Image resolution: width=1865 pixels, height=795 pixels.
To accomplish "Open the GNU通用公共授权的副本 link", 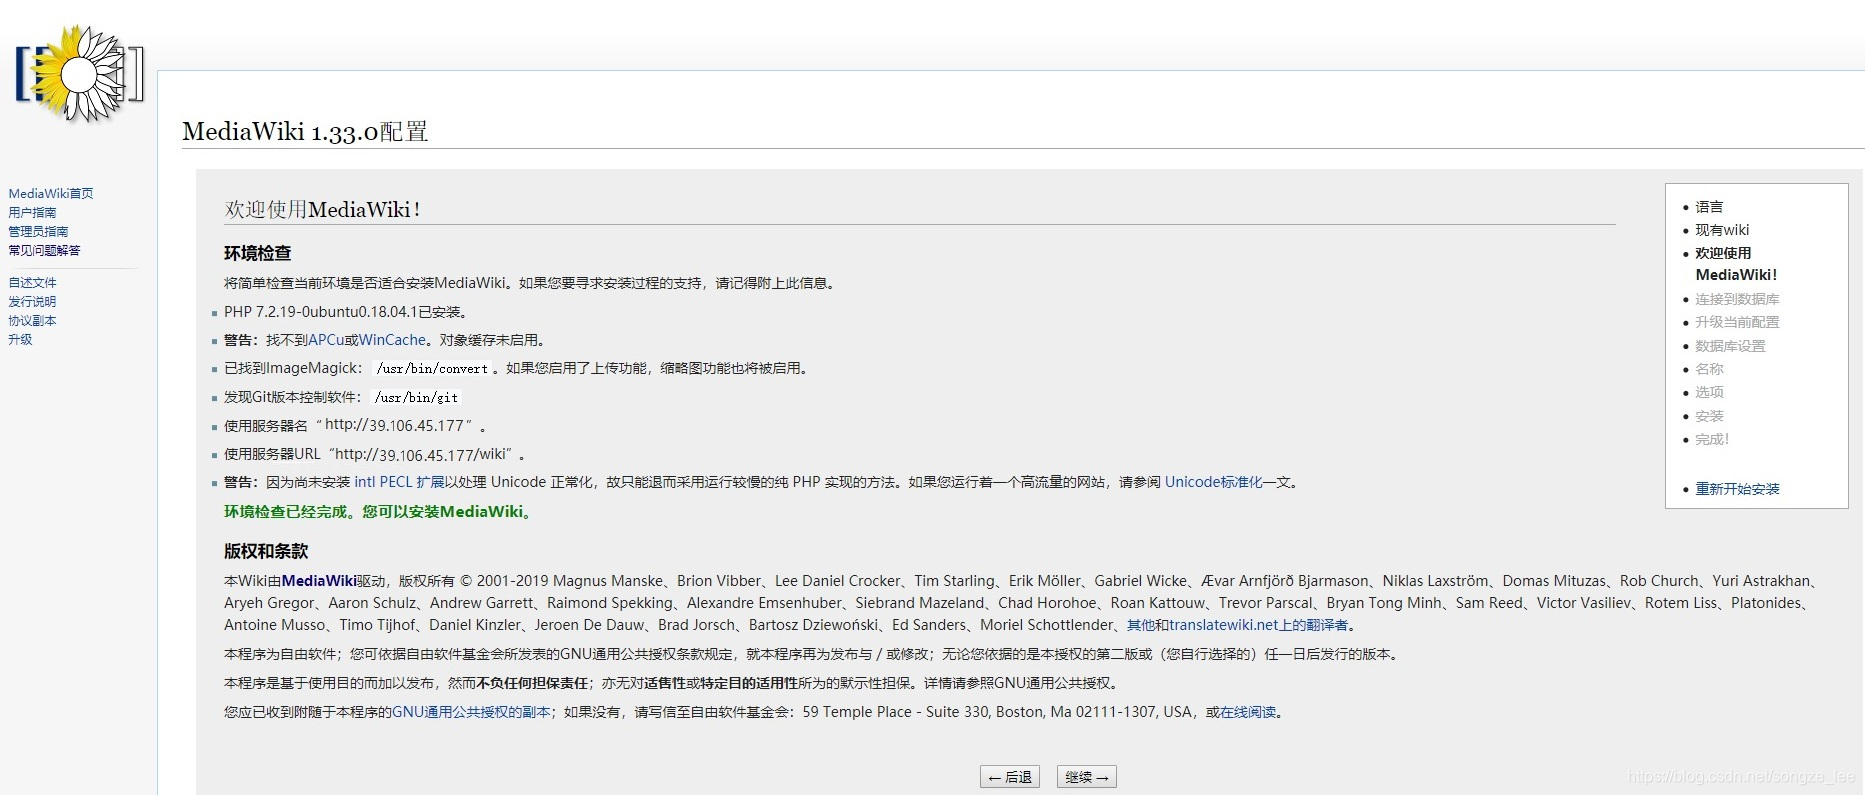I will 471,712.
